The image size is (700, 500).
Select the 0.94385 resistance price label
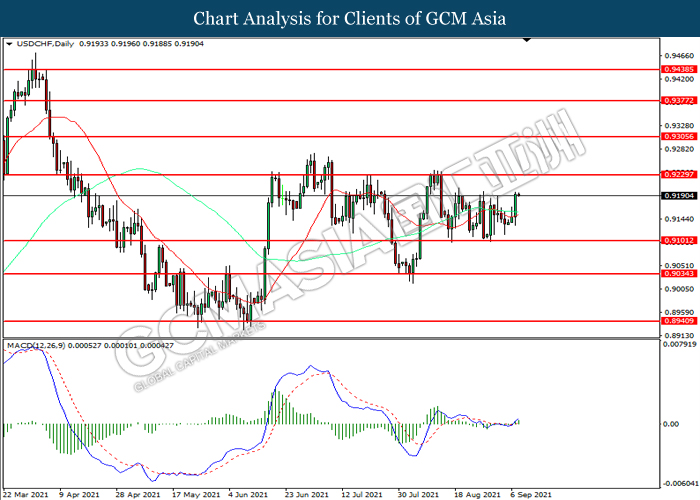pos(679,69)
